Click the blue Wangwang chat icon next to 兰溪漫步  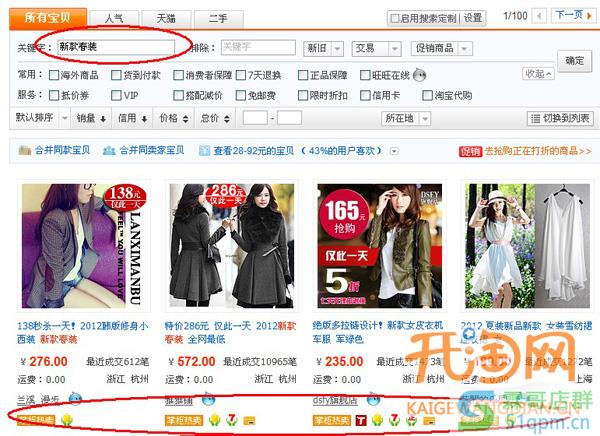(x=75, y=399)
